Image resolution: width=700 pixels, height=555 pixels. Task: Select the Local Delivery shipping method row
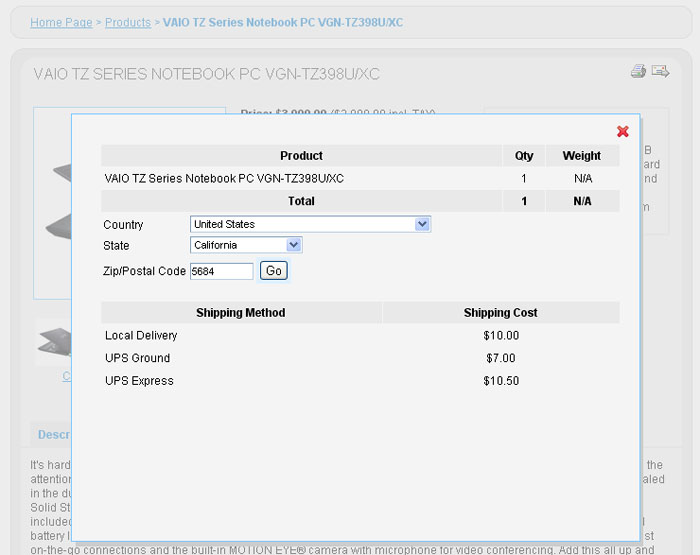[x=360, y=335]
